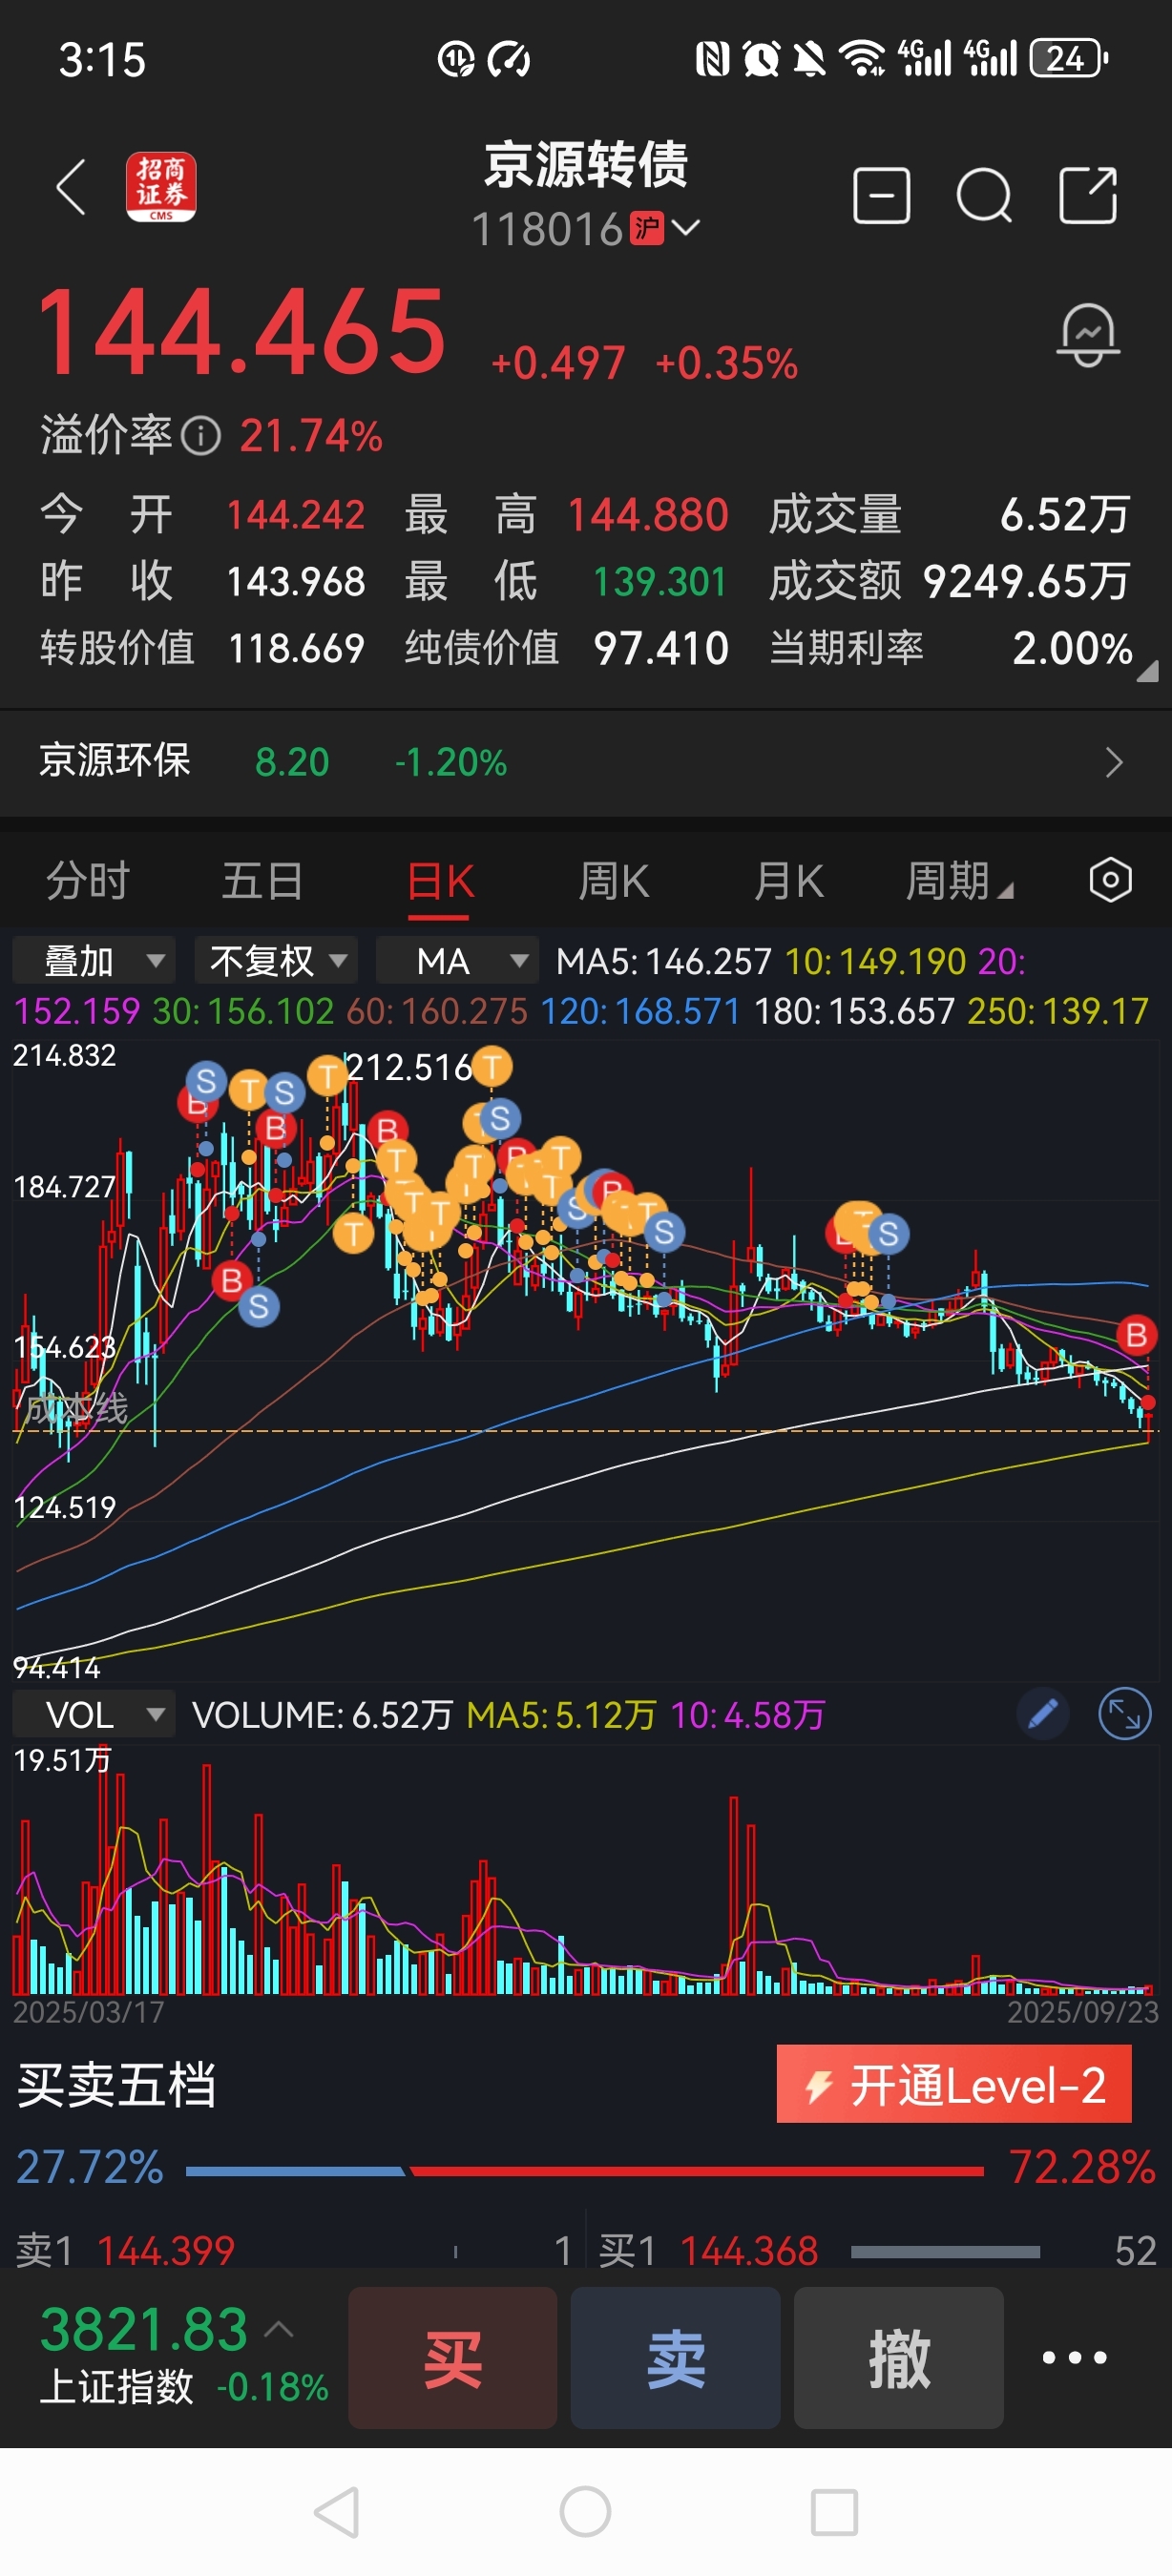Tap the Android back navigation button
Viewport: 1172px width, 2576px height.
(x=337, y=2512)
